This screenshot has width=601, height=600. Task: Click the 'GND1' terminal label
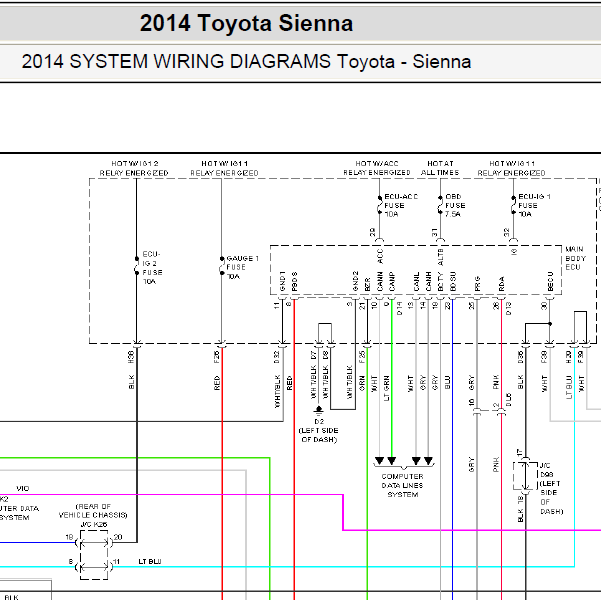coord(283,281)
